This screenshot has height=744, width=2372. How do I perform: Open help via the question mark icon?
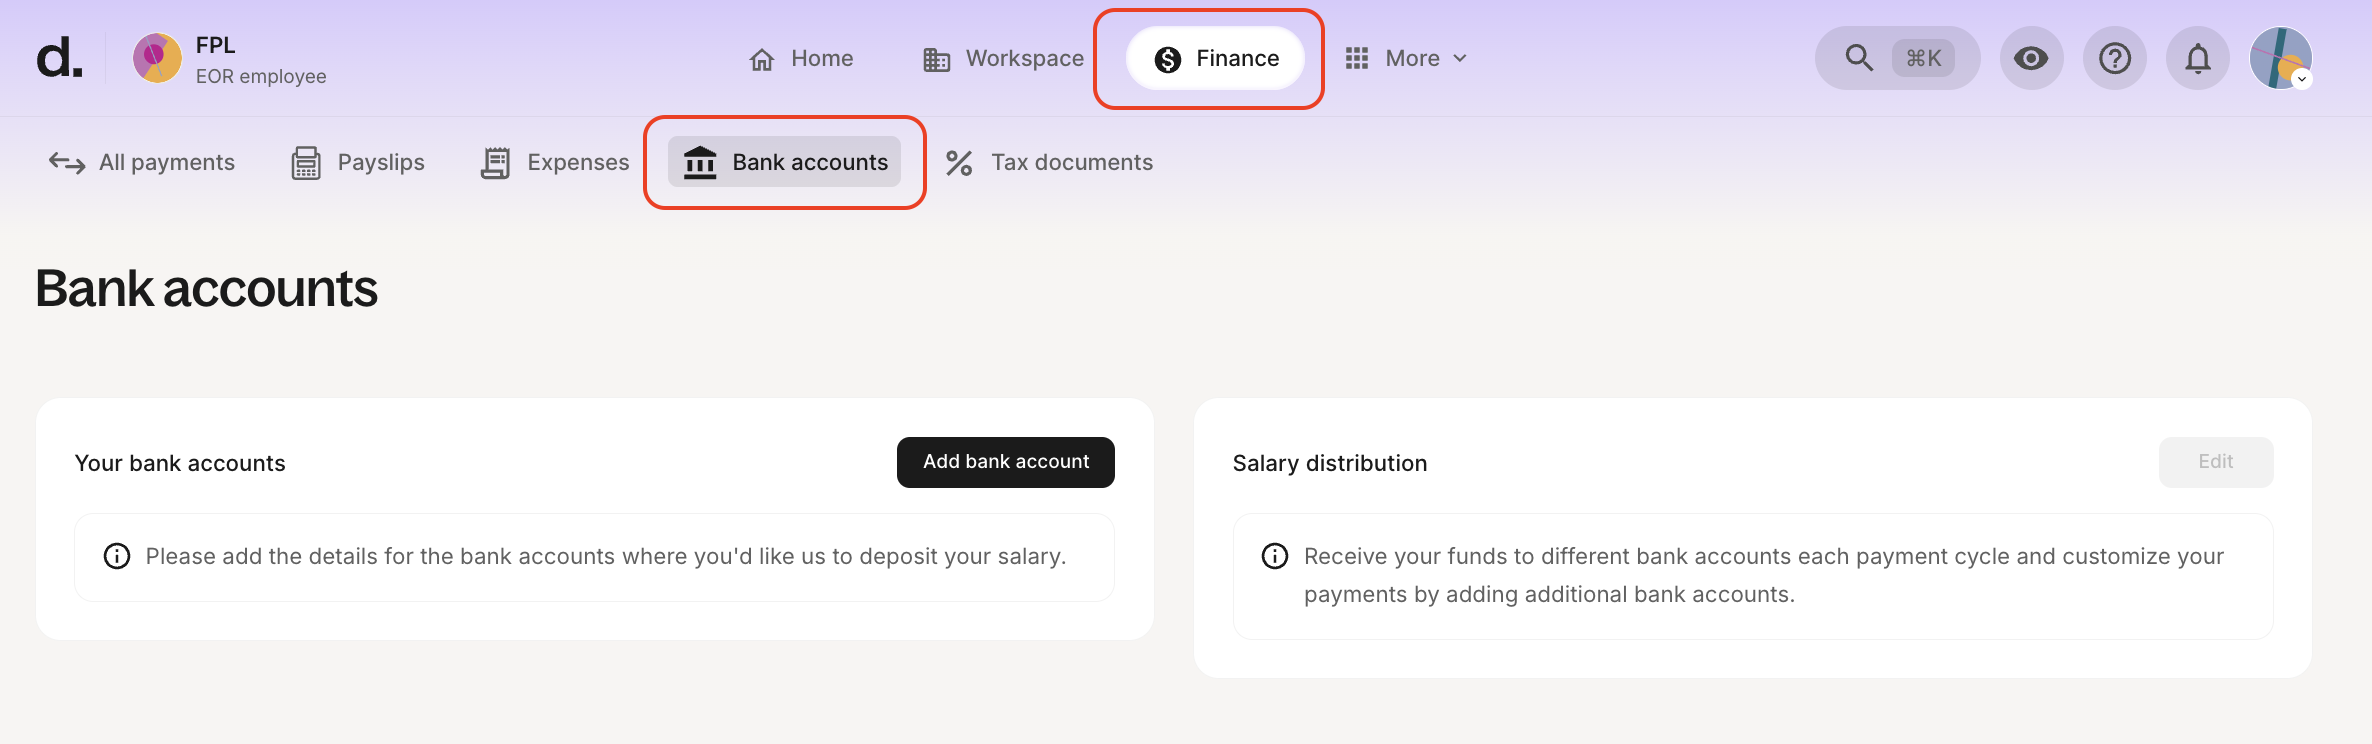pos(2114,58)
